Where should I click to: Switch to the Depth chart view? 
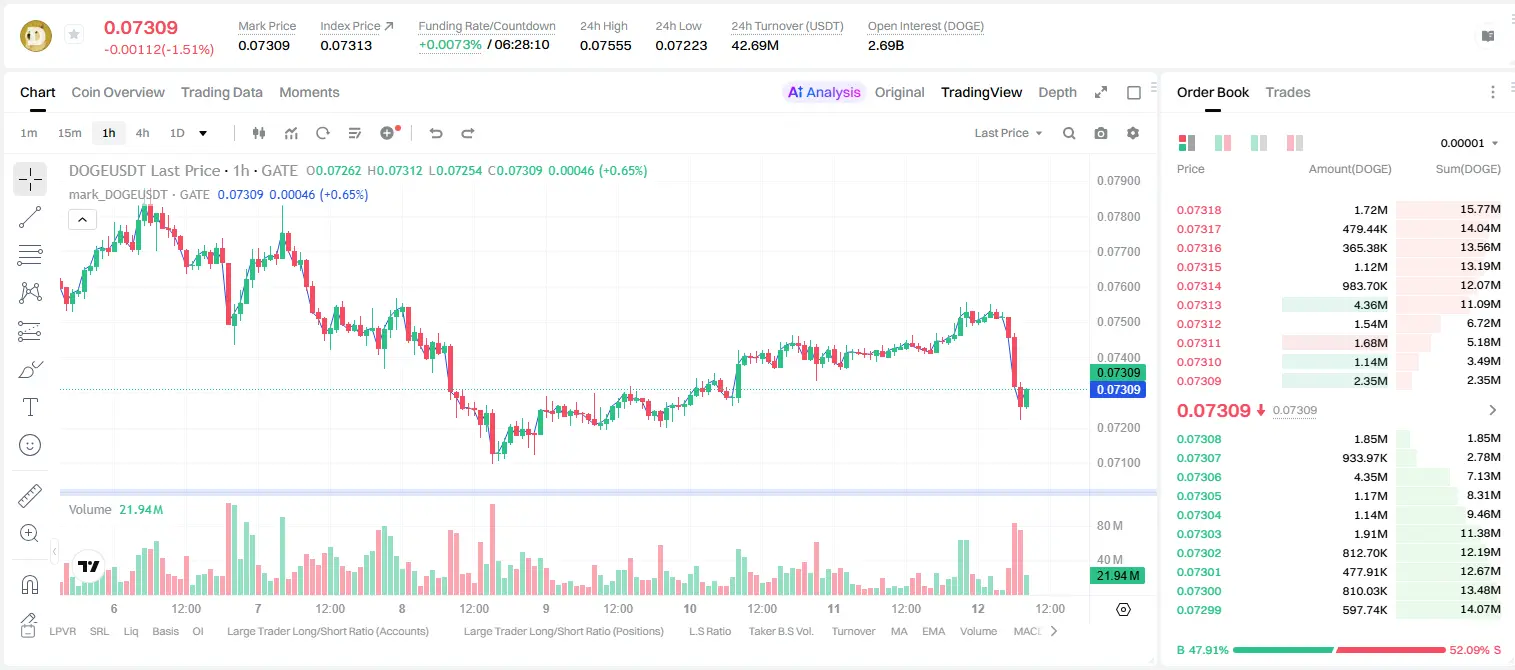tap(1057, 92)
